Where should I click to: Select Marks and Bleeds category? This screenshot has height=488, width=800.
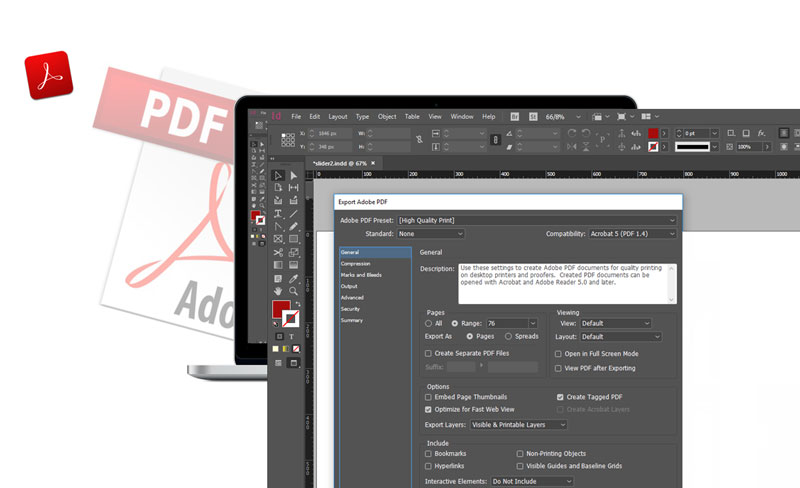[361, 275]
